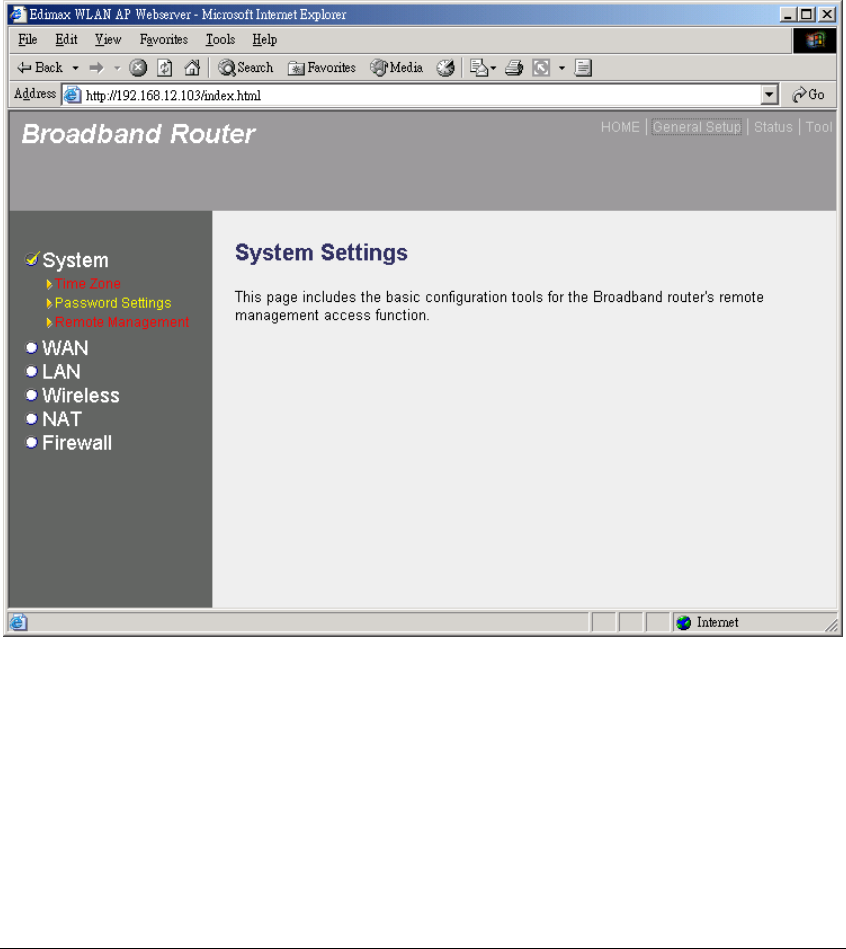
Task: Click the Forward arrow button
Action: point(96,68)
